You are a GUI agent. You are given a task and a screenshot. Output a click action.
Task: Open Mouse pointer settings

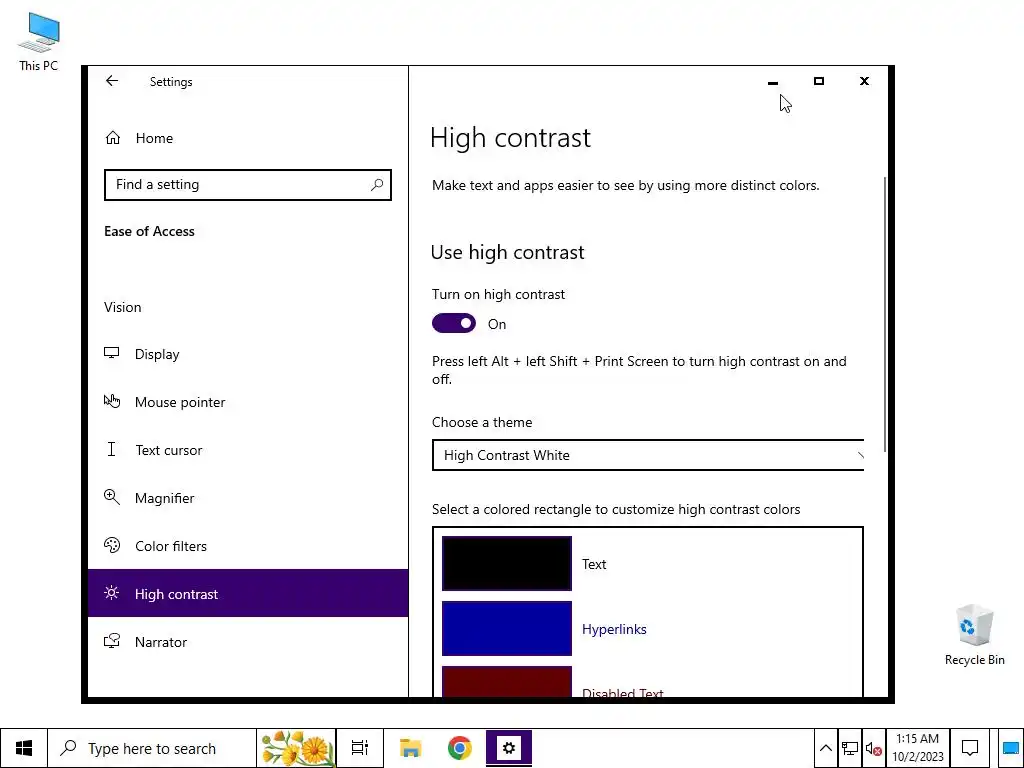click(x=248, y=402)
